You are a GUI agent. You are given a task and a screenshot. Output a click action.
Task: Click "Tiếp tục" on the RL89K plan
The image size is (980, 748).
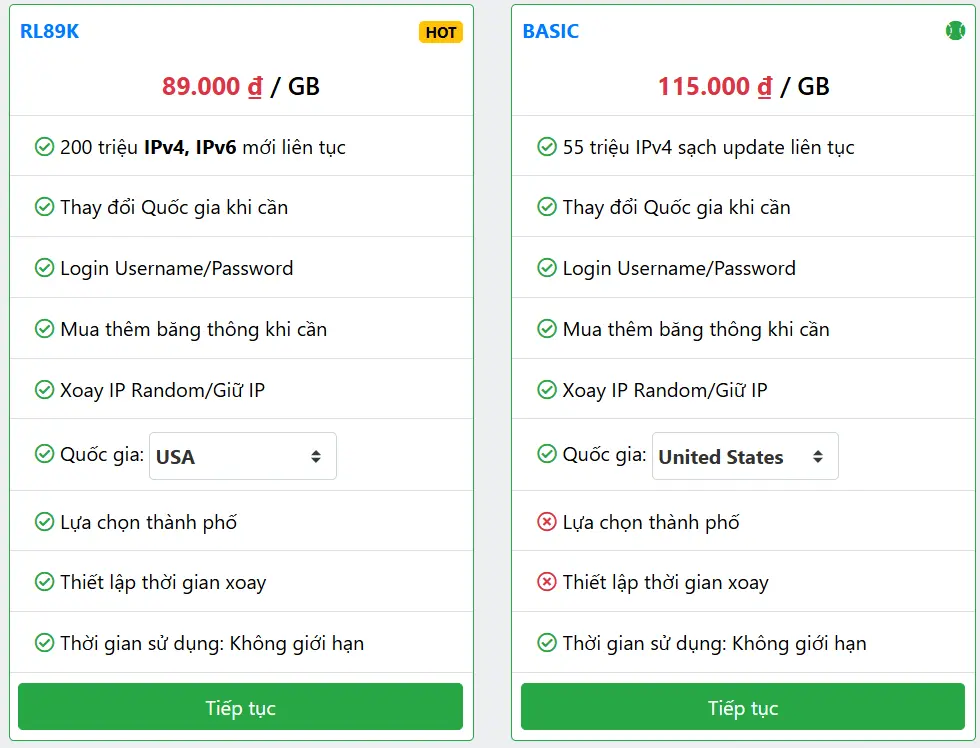tap(240, 707)
